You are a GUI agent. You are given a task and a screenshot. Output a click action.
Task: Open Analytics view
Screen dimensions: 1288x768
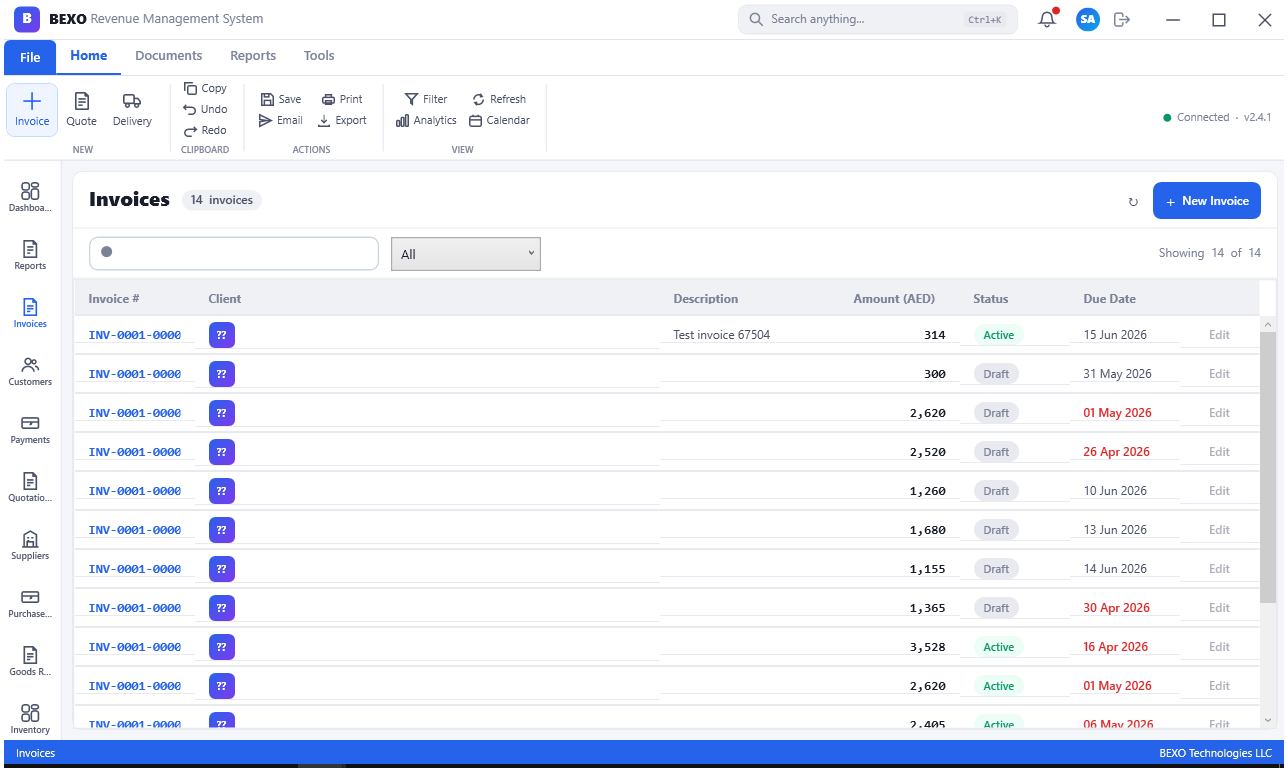pos(426,120)
